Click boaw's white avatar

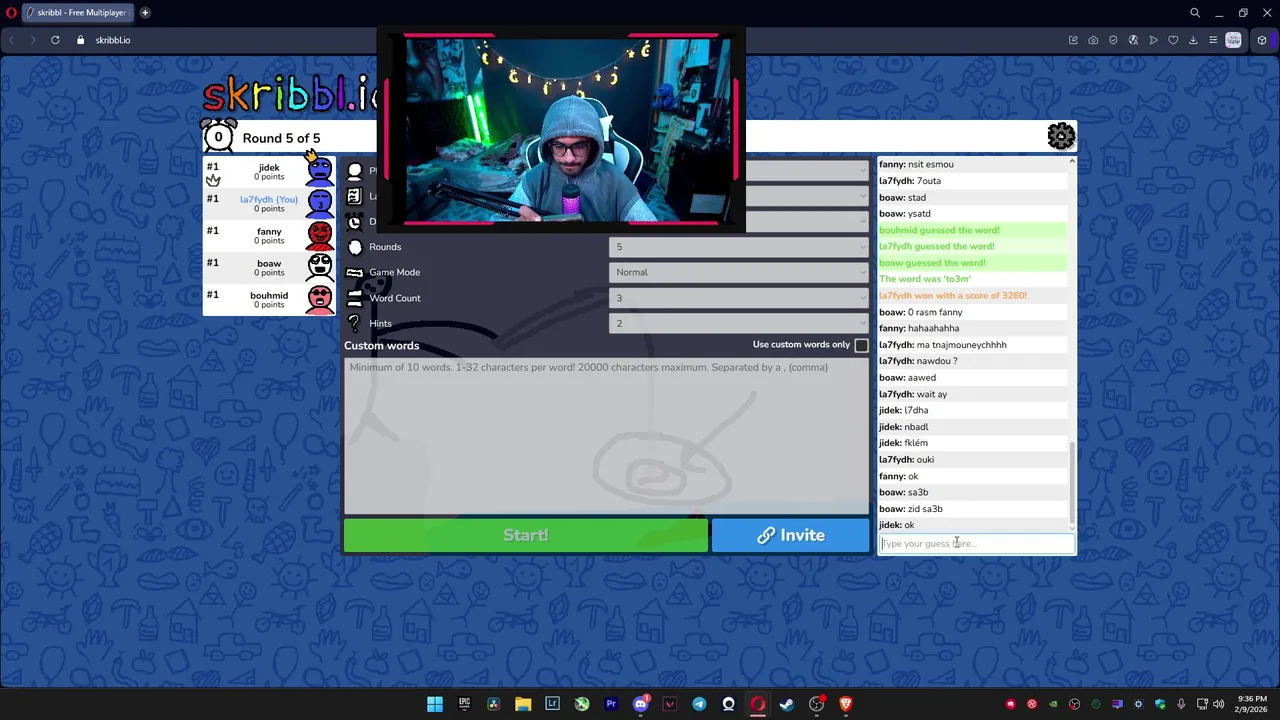click(x=320, y=267)
